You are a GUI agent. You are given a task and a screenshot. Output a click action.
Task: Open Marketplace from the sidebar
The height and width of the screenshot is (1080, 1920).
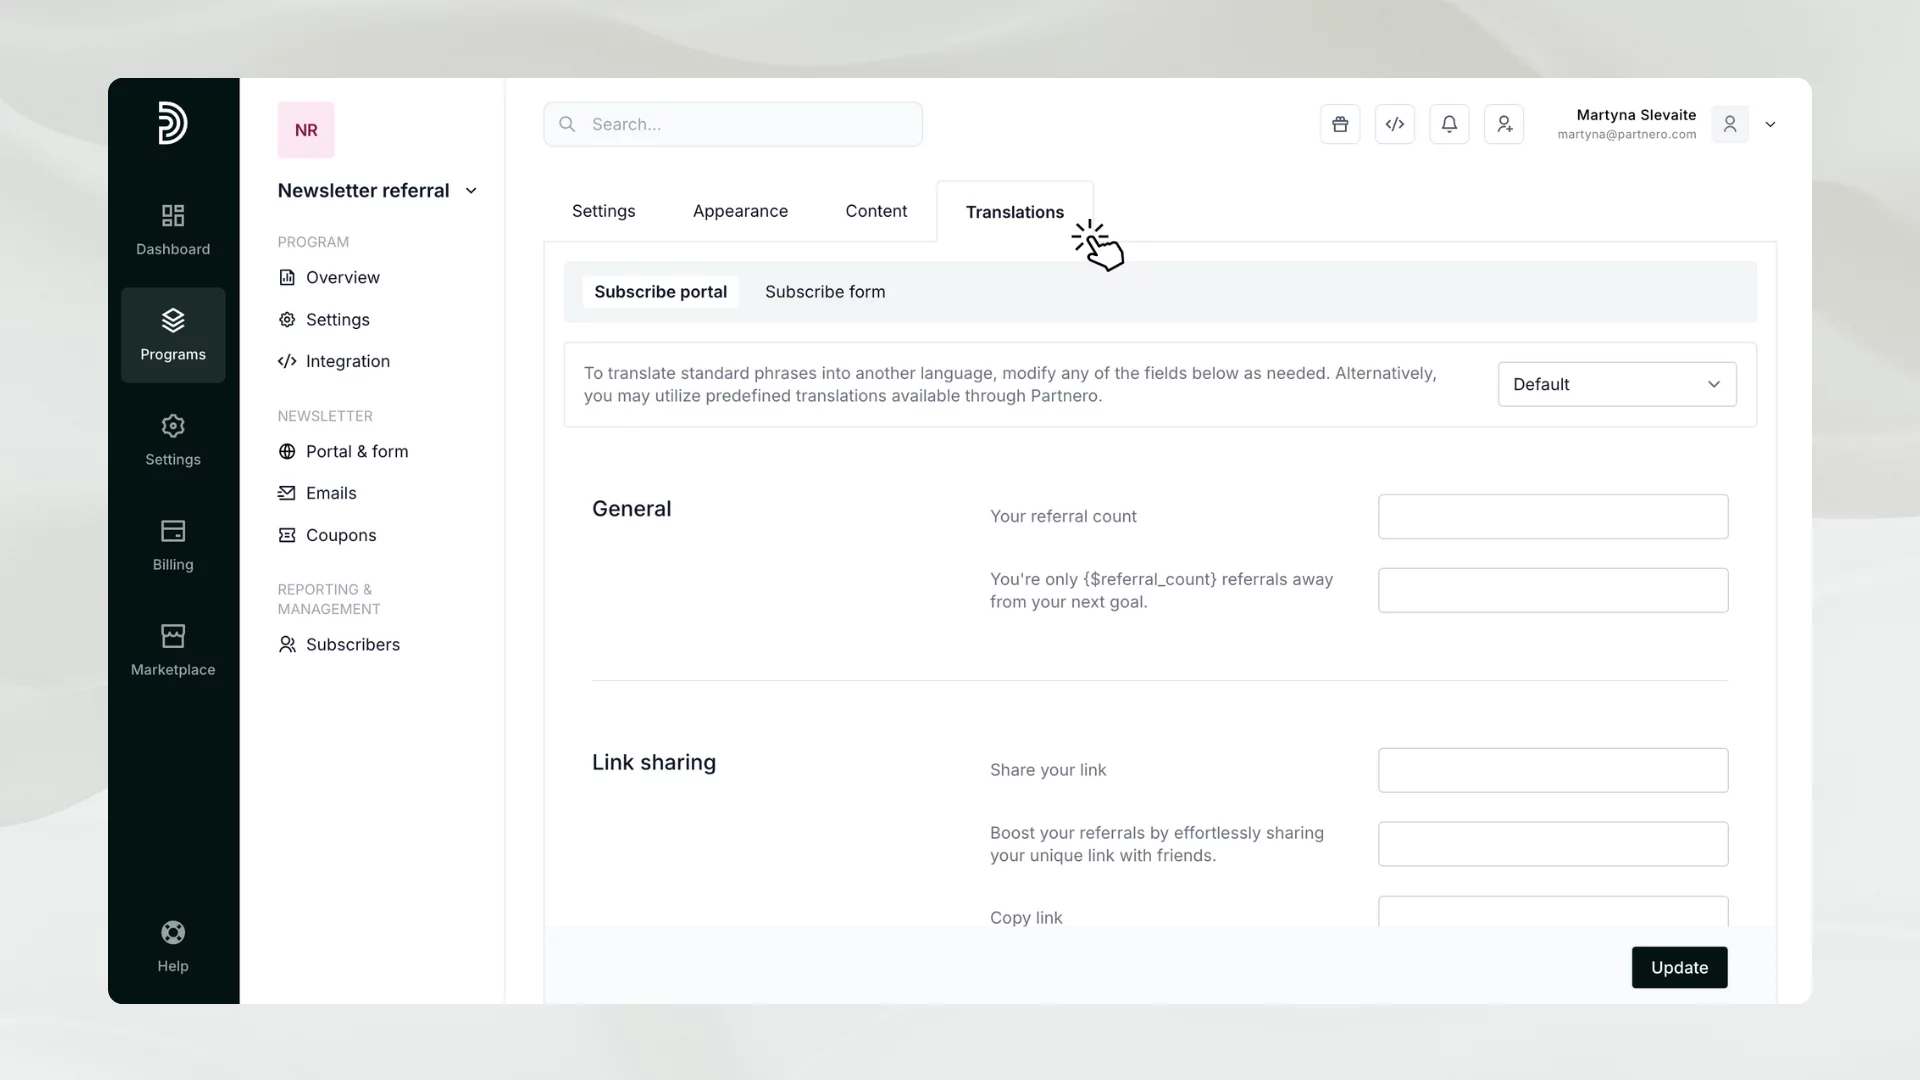(x=172, y=648)
